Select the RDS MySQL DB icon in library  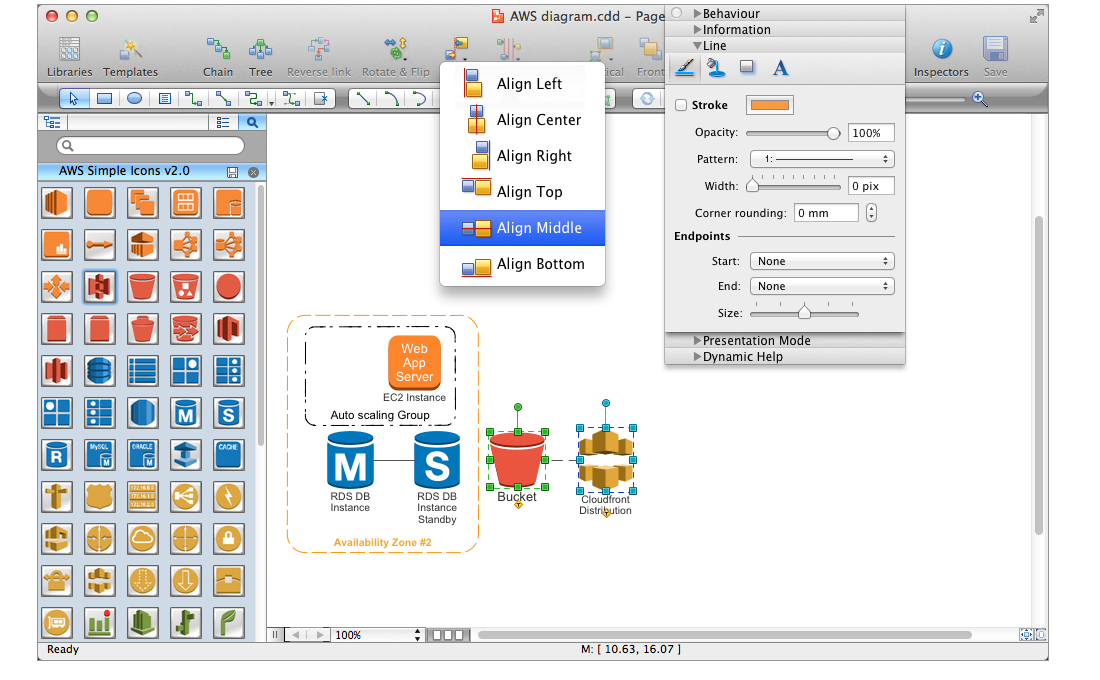point(99,455)
